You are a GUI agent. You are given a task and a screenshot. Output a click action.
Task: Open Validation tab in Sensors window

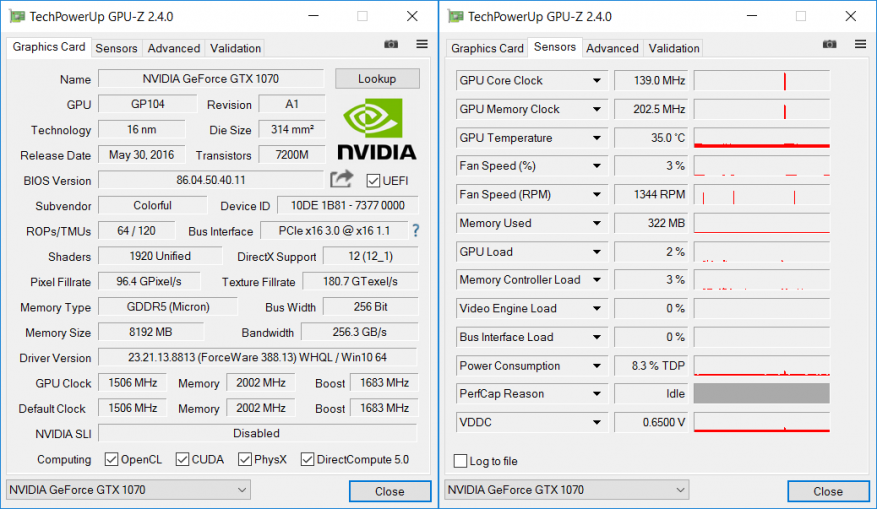point(674,48)
